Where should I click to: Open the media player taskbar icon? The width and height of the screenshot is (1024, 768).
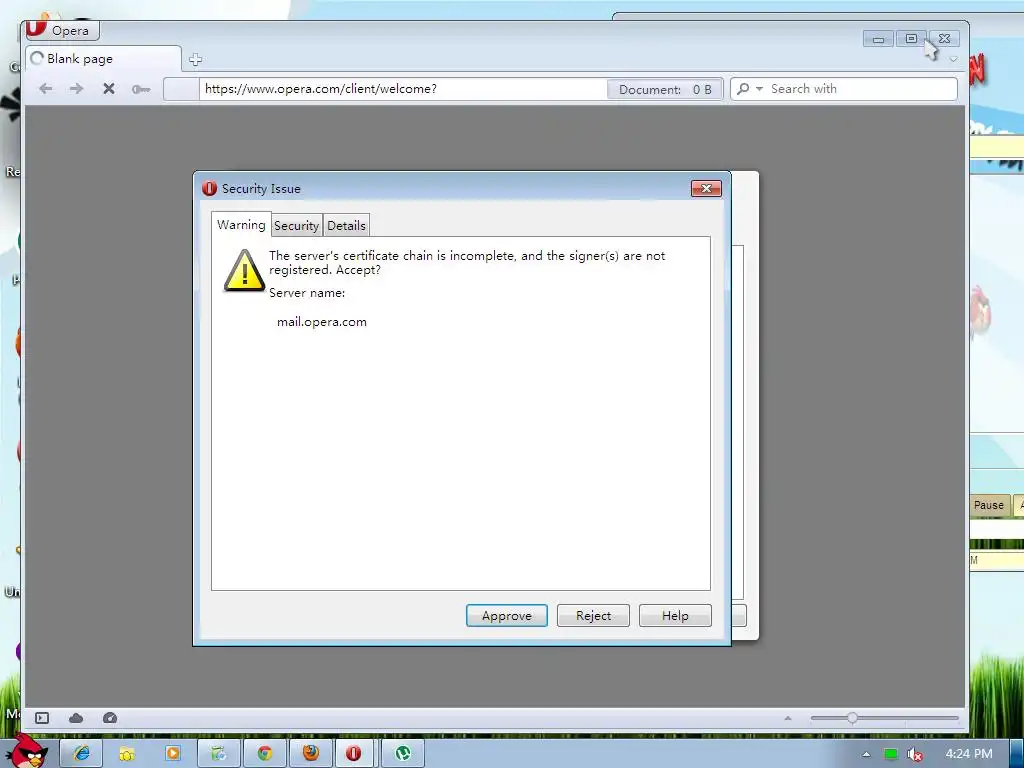pos(173,754)
